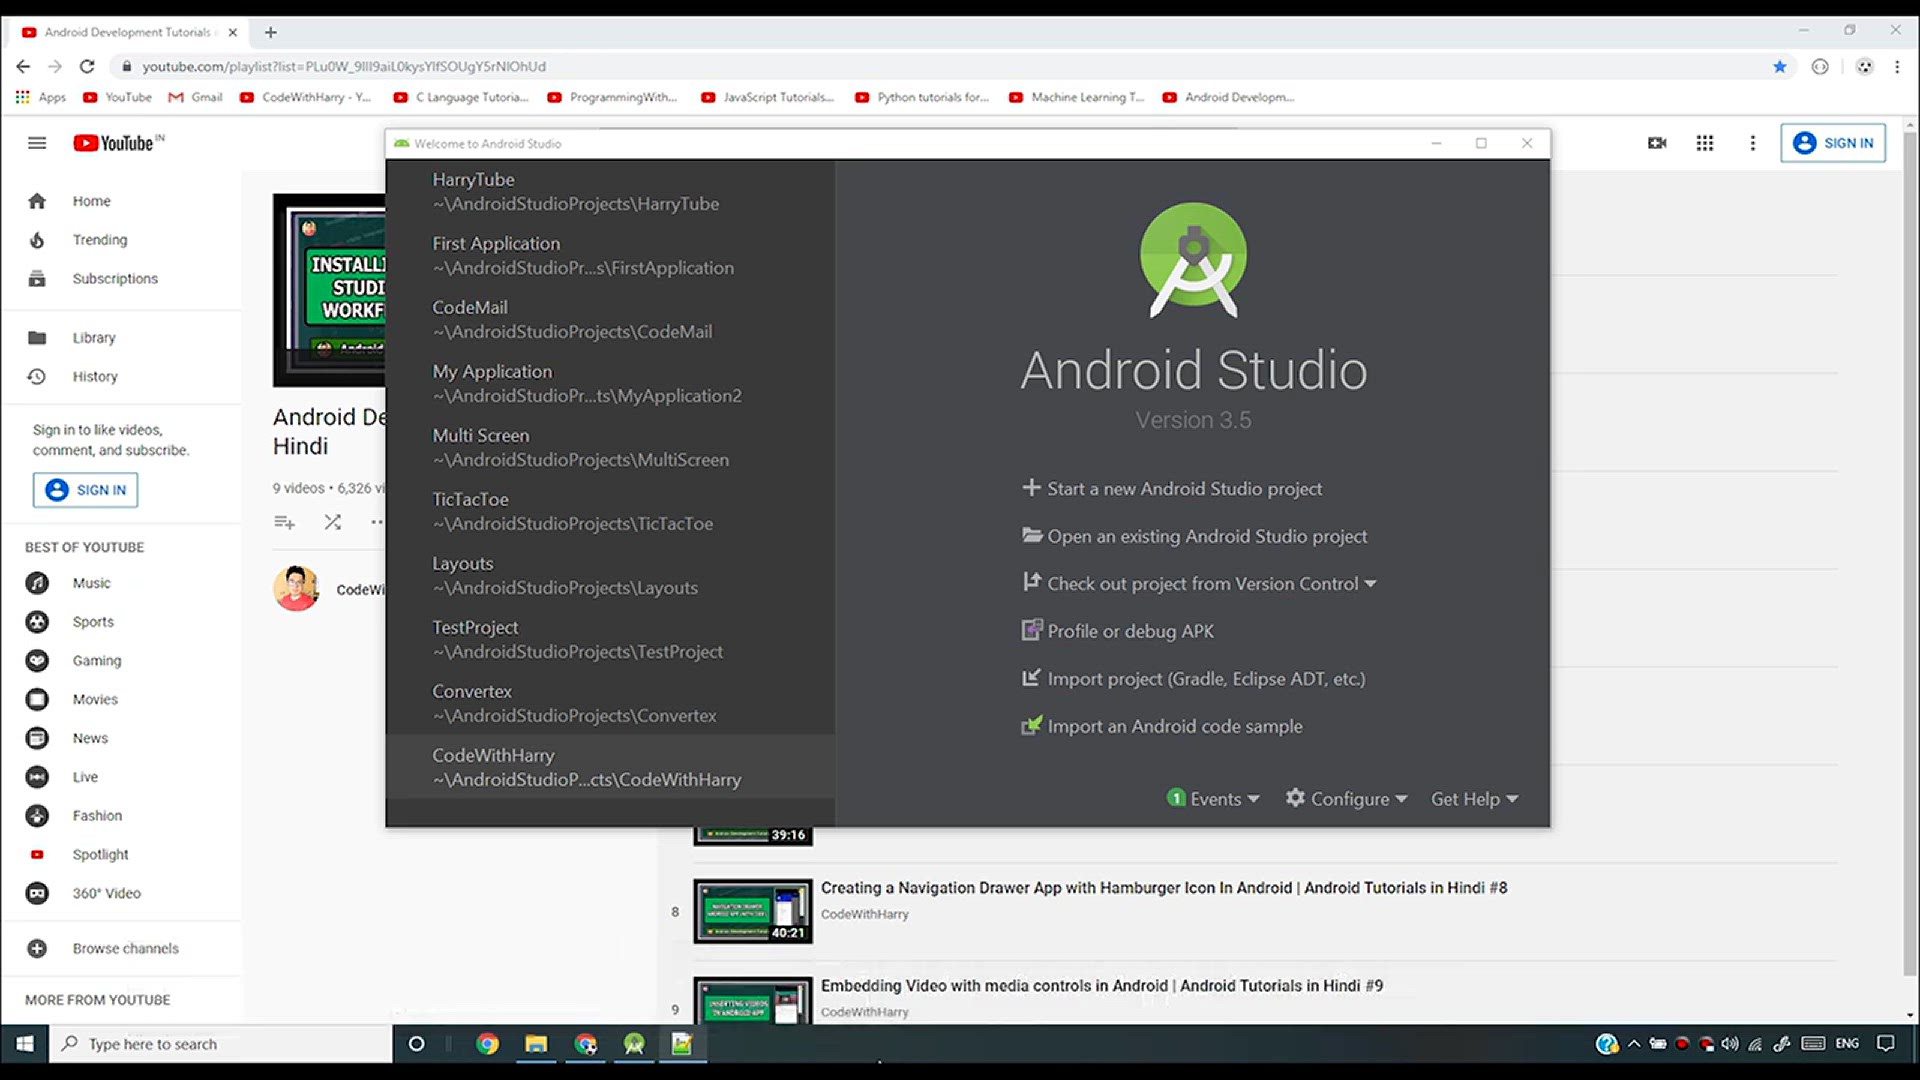Click the browser address bar
Viewport: 1920px width, 1080px height.
click(940, 67)
